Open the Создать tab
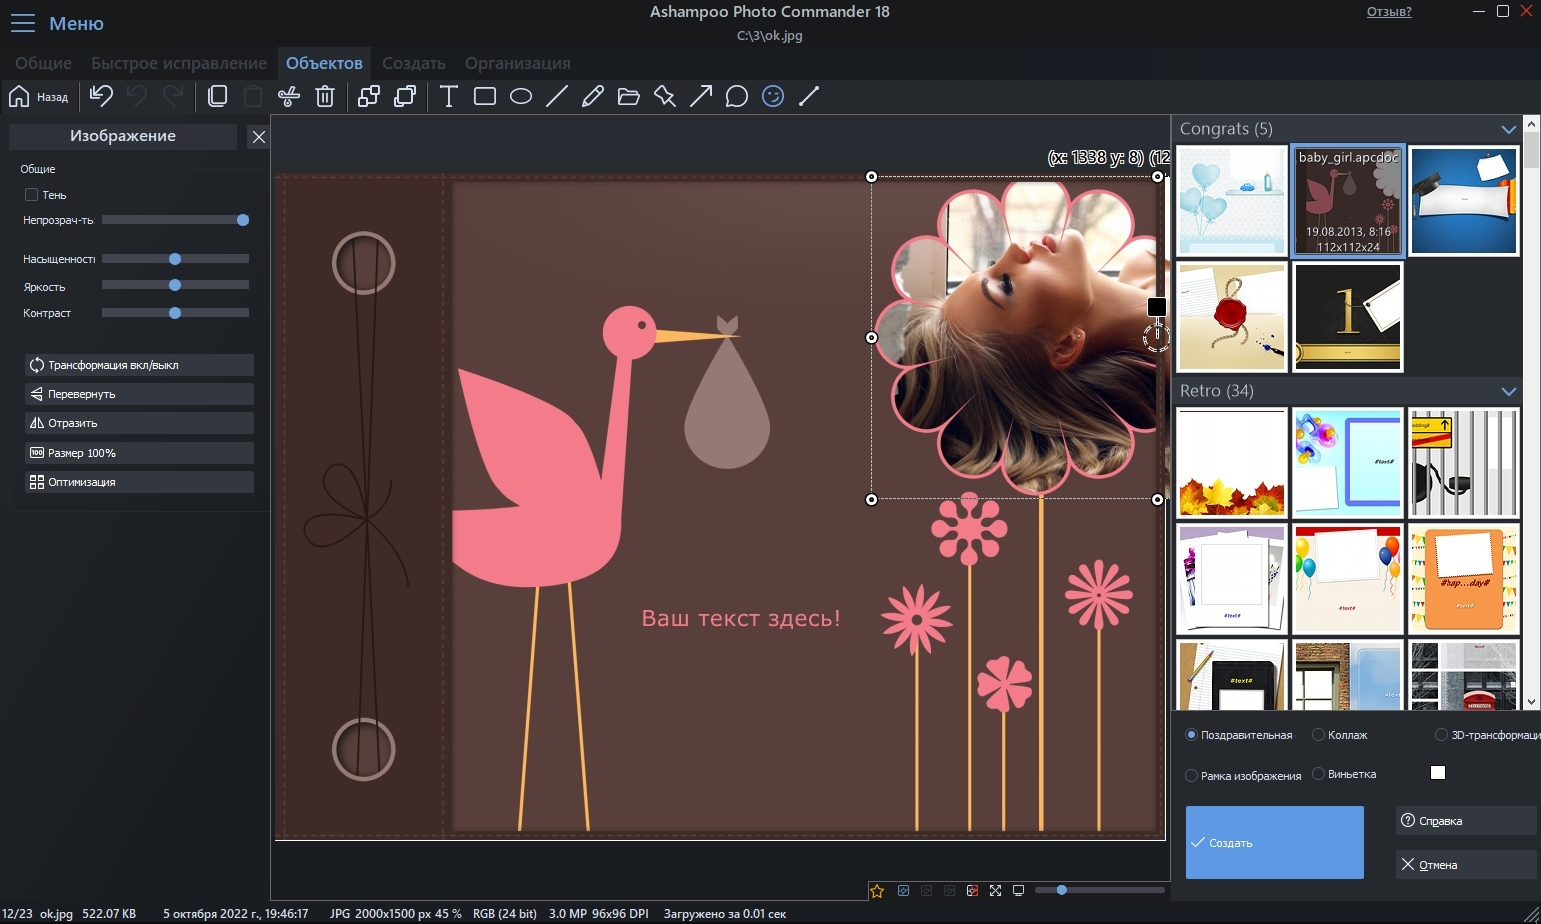Screen dimensions: 1541x924 tap(414, 63)
